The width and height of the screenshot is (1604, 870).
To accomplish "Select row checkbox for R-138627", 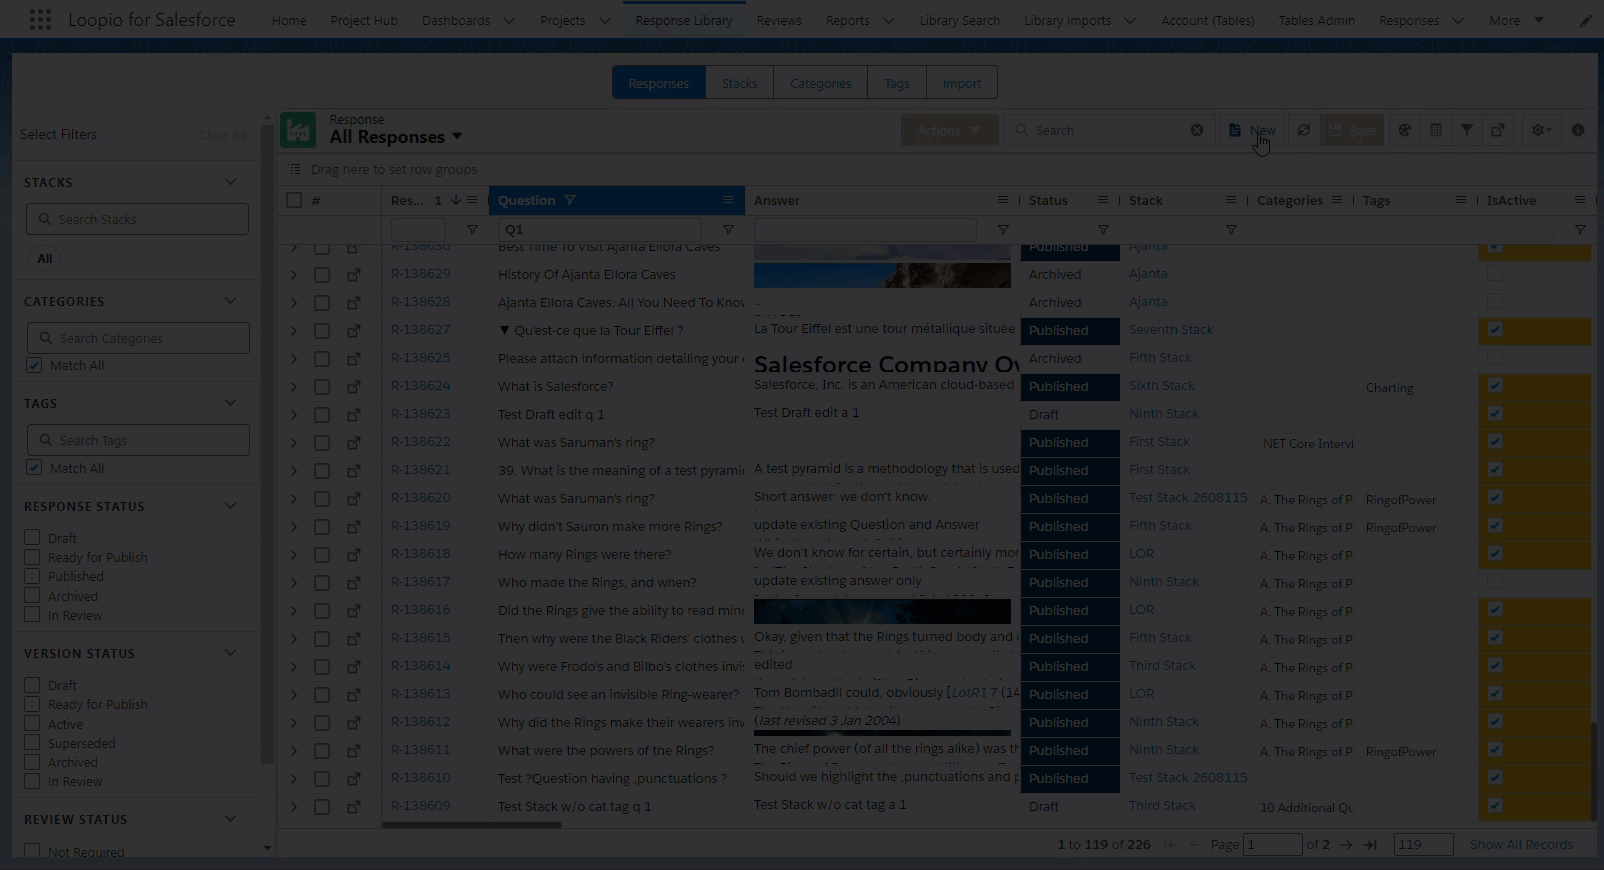I will pyautogui.click(x=322, y=330).
